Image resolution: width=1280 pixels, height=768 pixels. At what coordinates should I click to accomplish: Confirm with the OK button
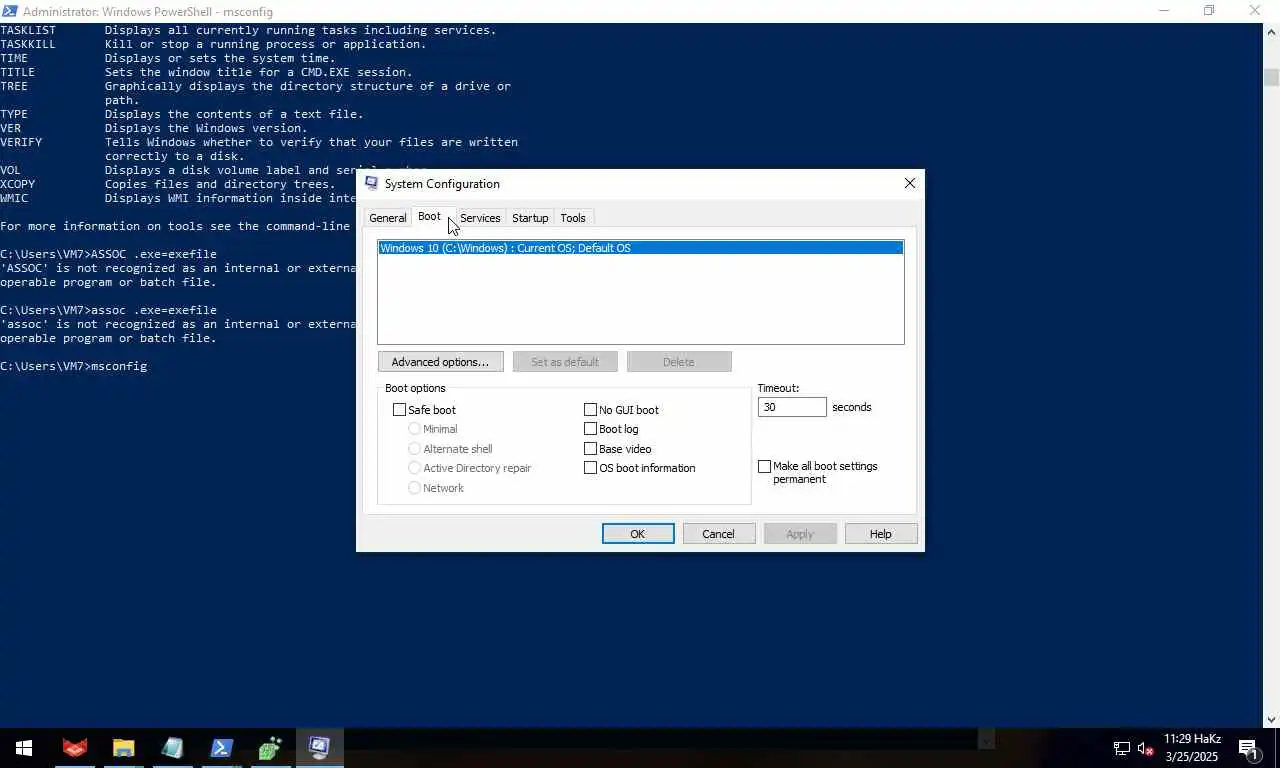tap(638, 534)
